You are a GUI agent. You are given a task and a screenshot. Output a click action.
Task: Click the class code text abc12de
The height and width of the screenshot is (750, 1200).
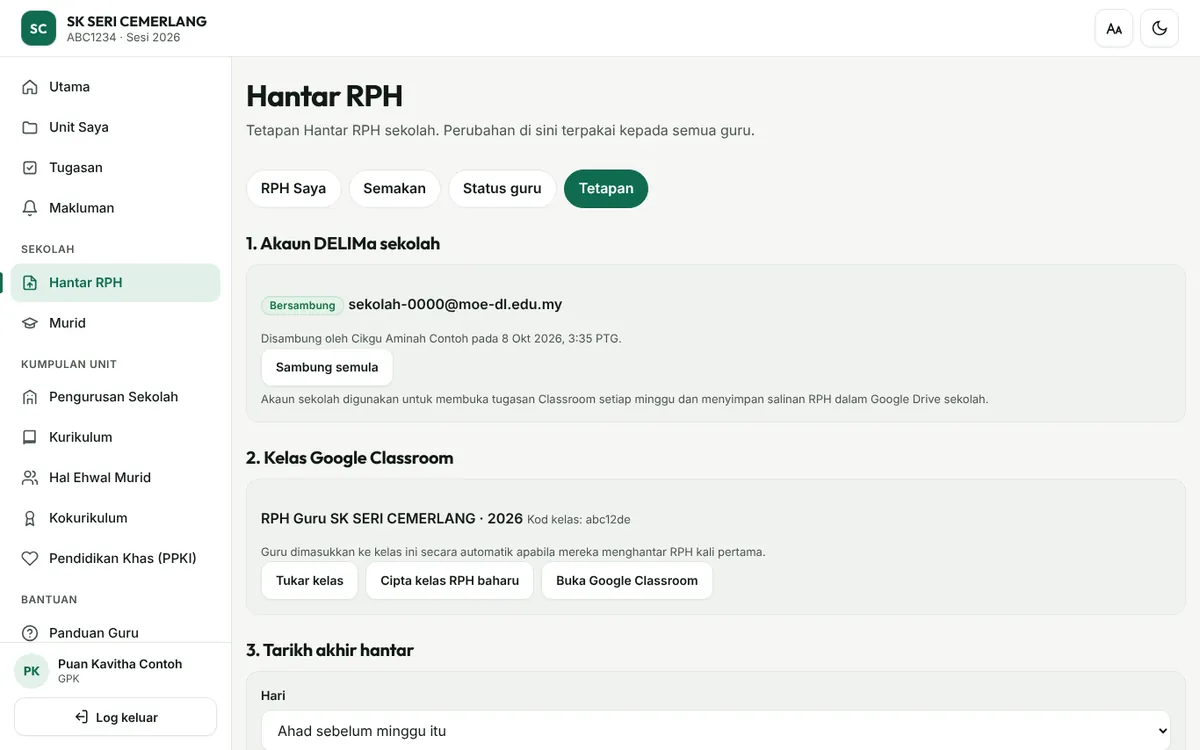click(608, 520)
